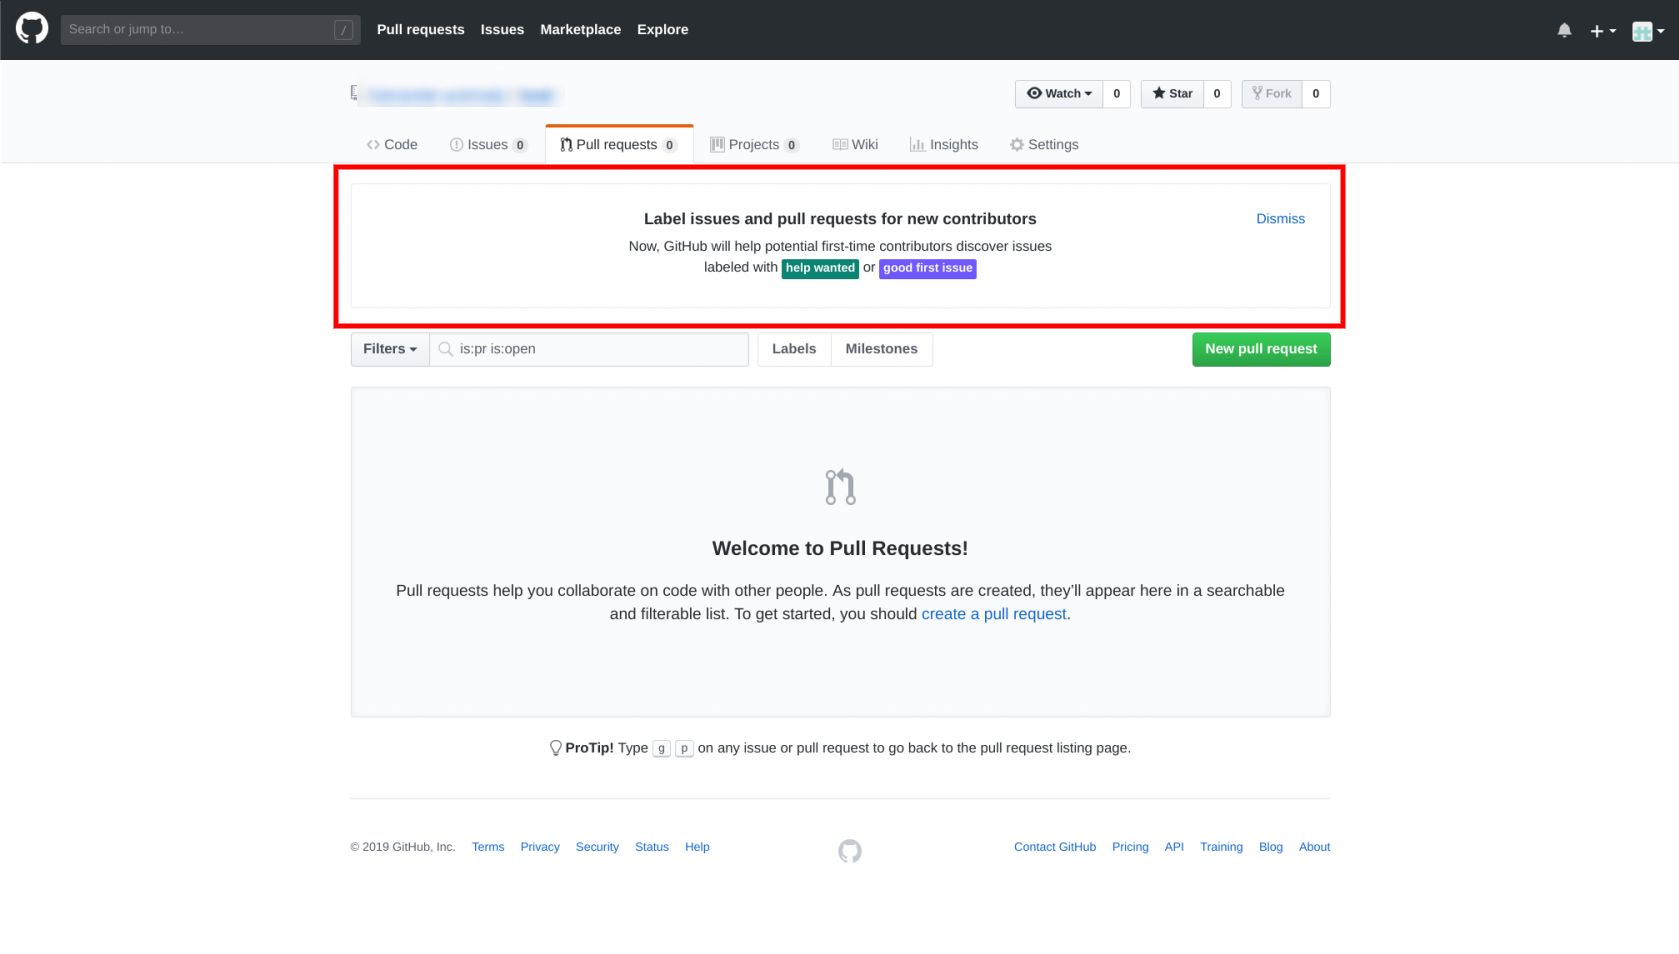Go to GitHub home via Octocat logo
The image size is (1679, 954).
tap(32, 29)
